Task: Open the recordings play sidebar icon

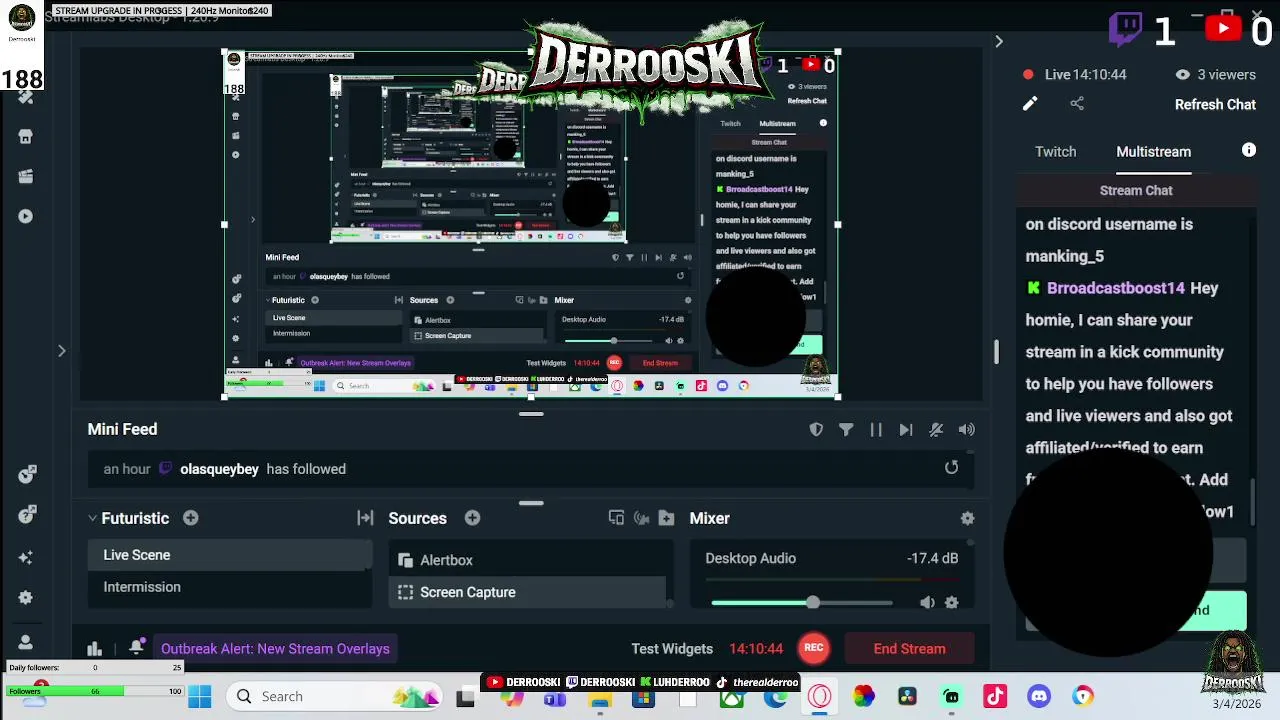Action: pyautogui.click(x=26, y=216)
